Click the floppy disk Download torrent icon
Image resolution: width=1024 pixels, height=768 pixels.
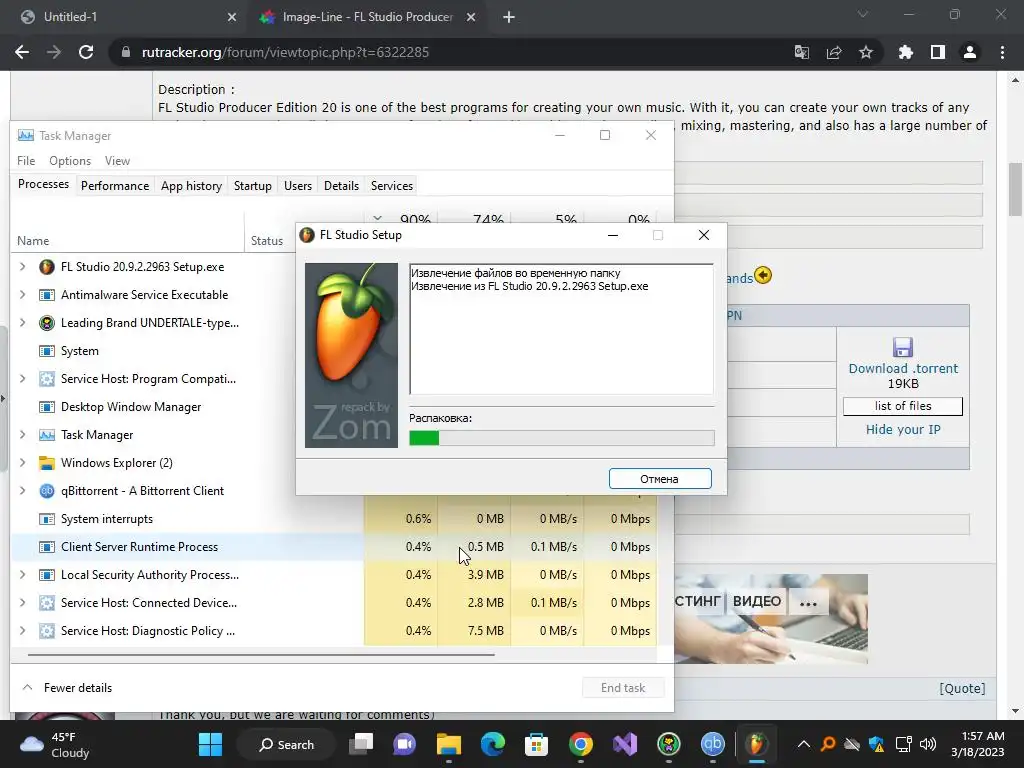click(903, 347)
